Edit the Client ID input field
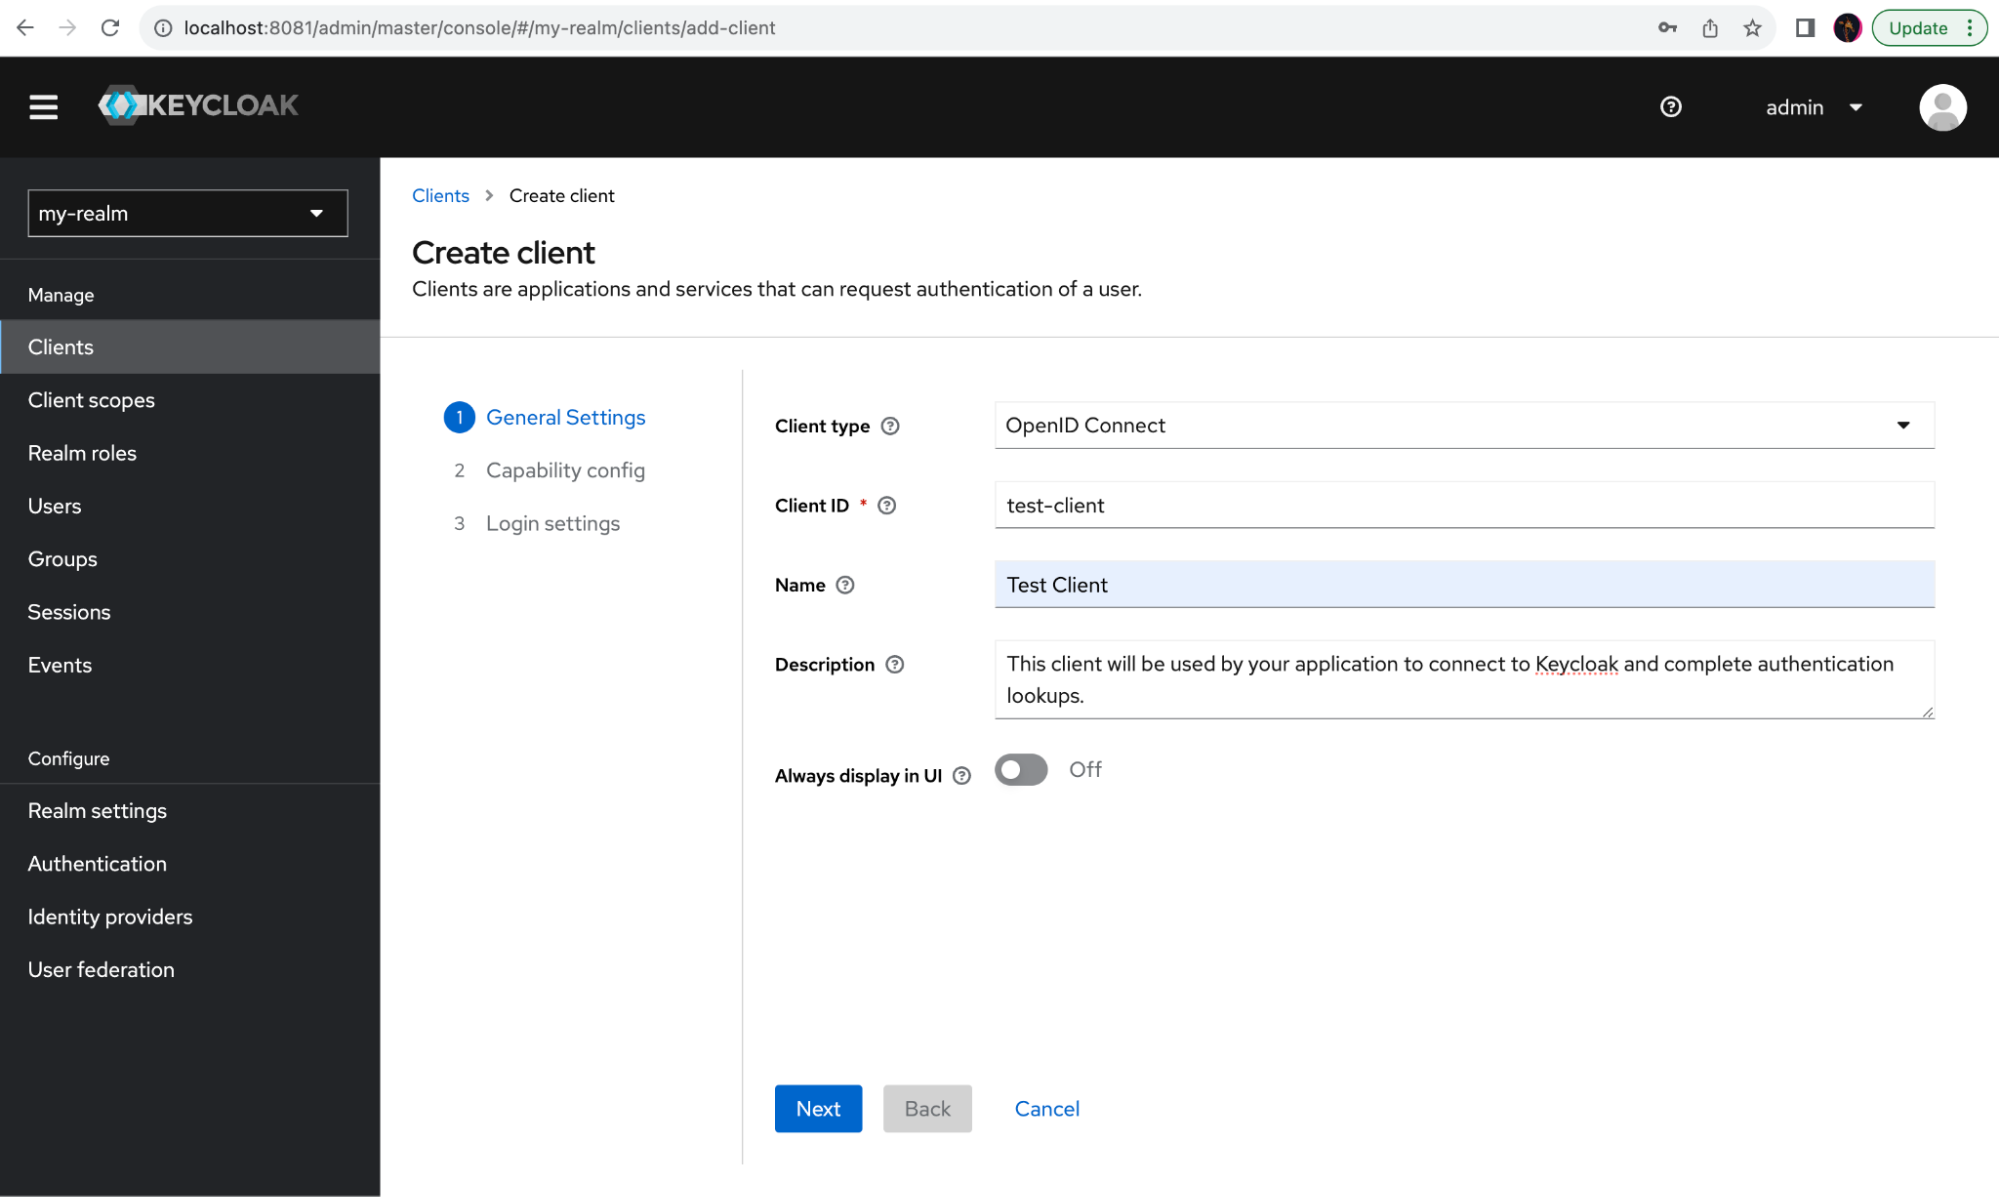 click(1465, 504)
